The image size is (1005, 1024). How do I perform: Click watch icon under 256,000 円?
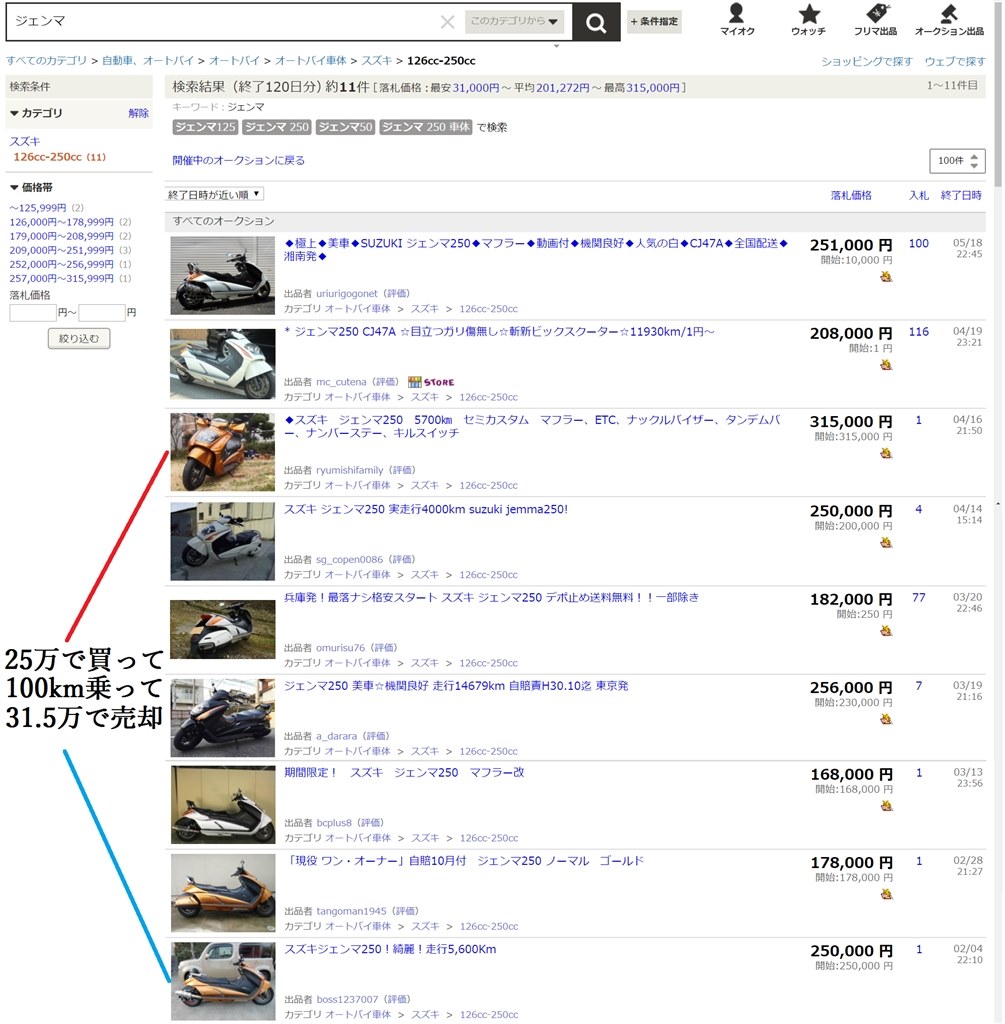pos(885,719)
